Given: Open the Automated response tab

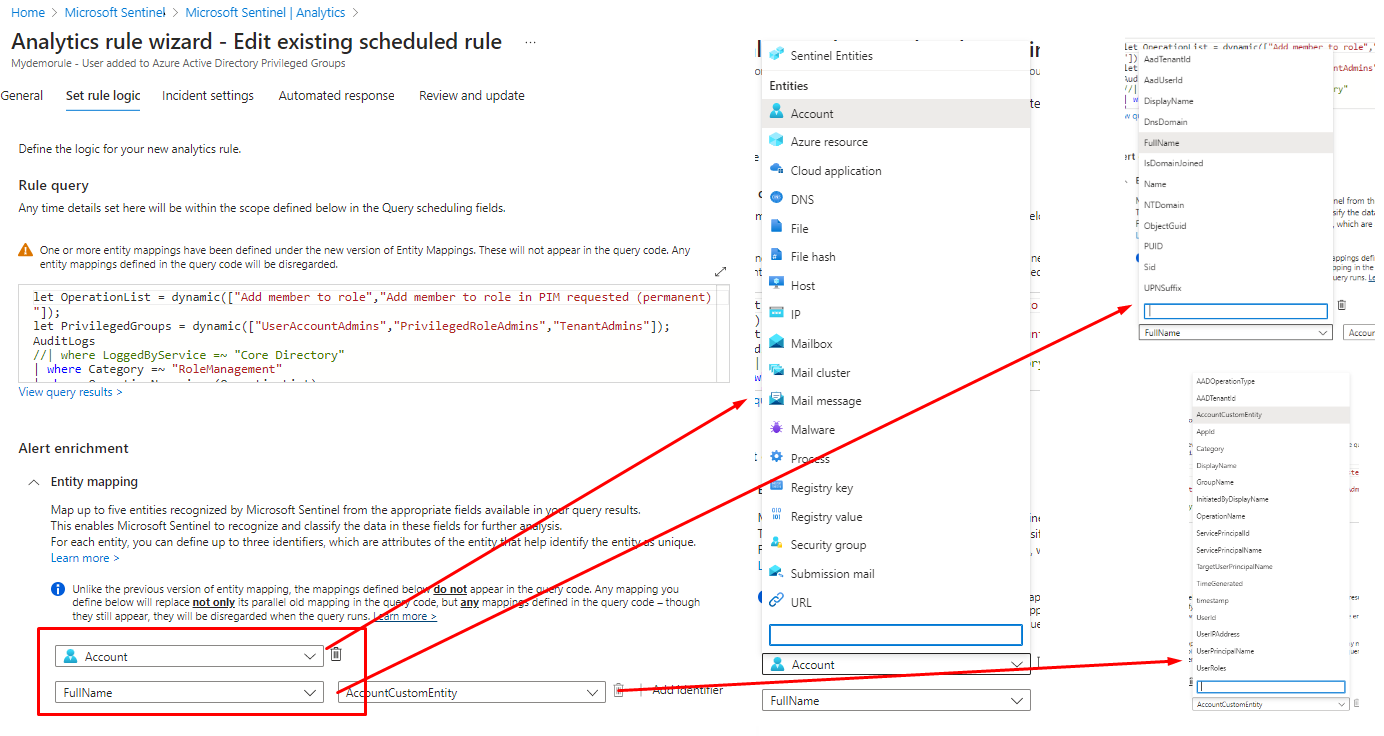Looking at the screenshot, I should coord(336,96).
